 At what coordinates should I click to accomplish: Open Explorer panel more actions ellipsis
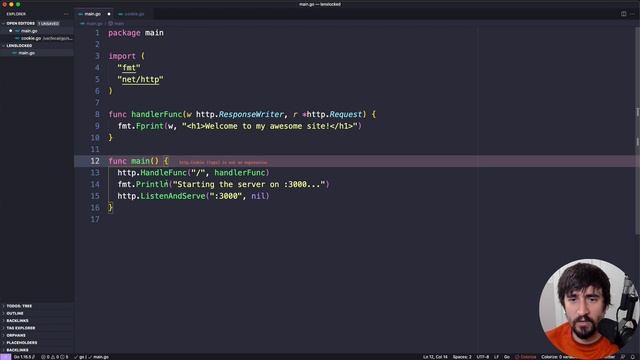click(66, 14)
